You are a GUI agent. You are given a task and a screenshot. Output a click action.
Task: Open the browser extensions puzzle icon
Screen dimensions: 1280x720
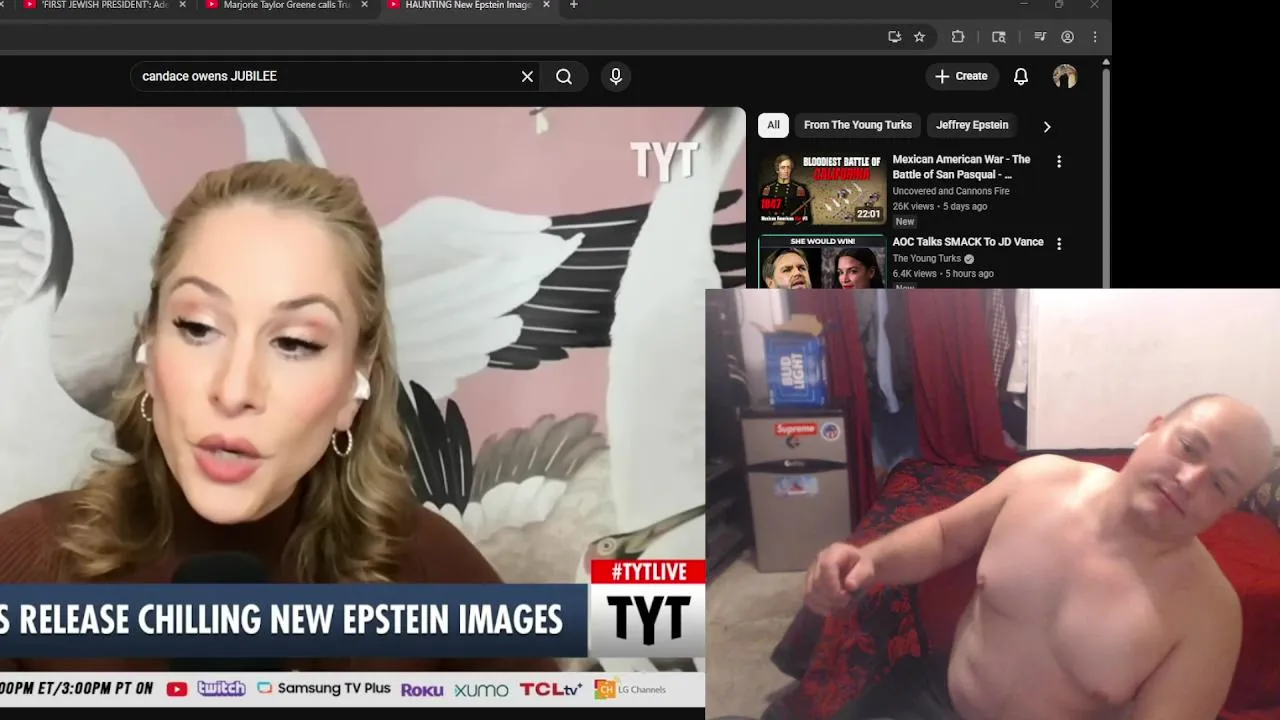958,37
